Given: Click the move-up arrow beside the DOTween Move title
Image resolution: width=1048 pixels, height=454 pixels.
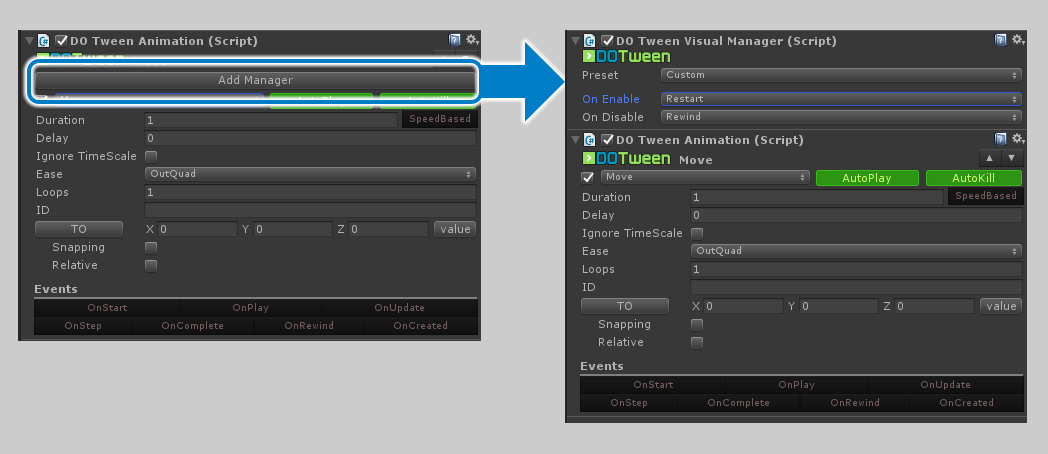Looking at the screenshot, I should 989,158.
